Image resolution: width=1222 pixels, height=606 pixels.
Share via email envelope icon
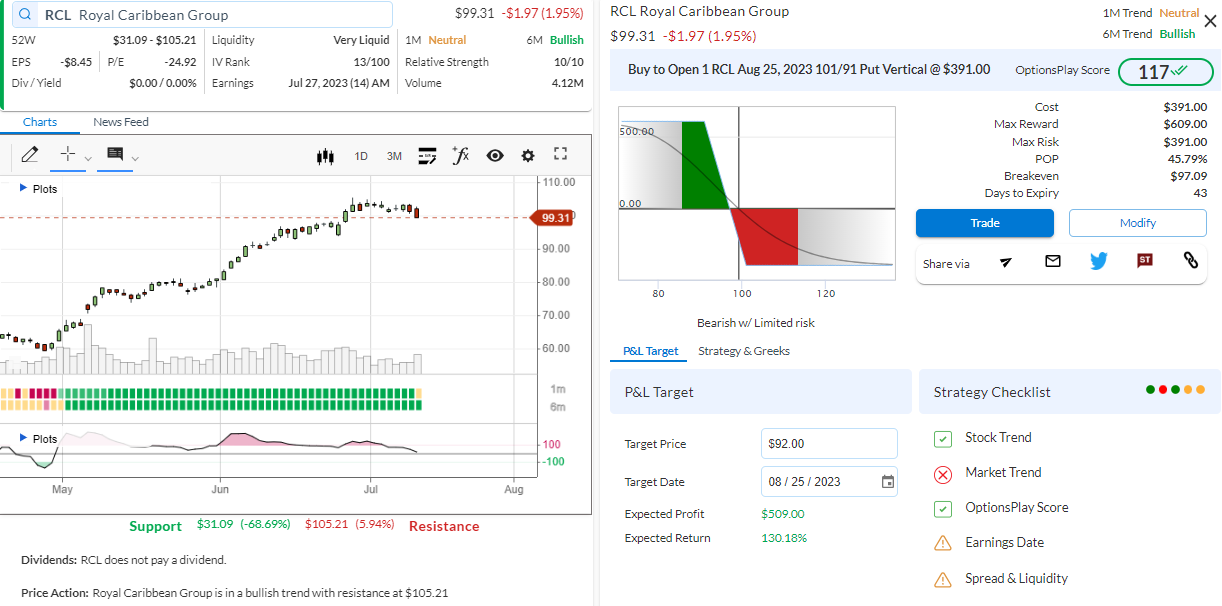coord(1052,261)
